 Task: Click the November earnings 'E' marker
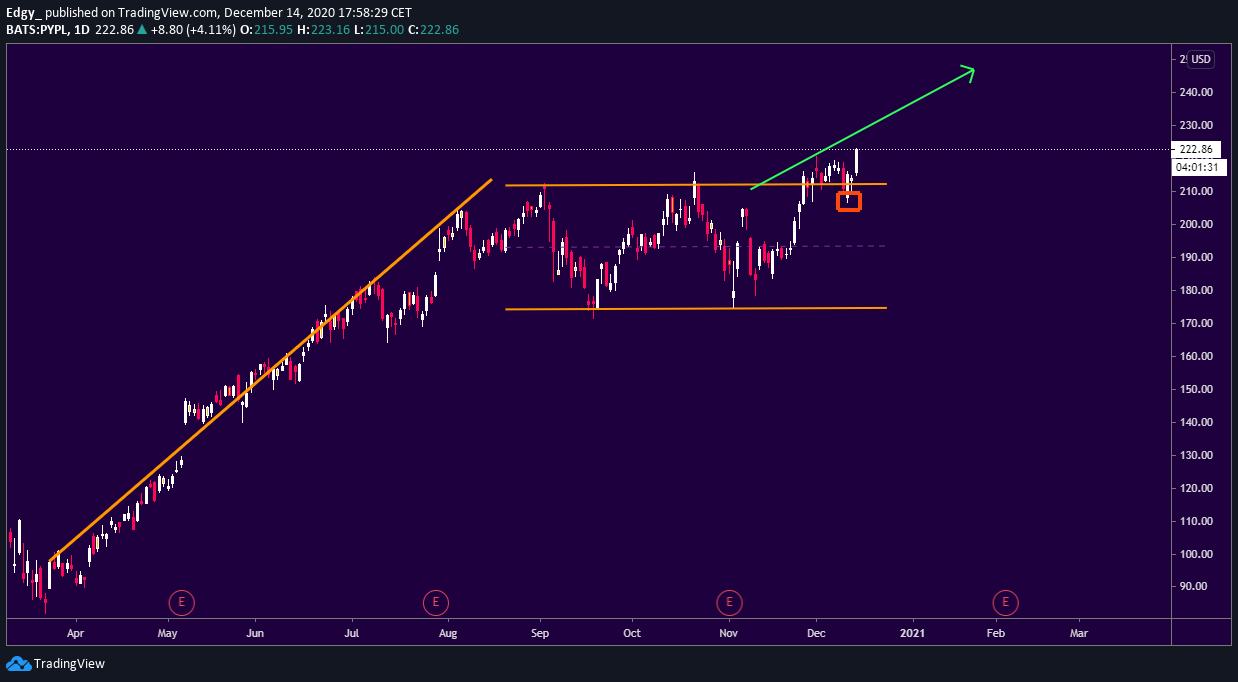click(x=729, y=602)
